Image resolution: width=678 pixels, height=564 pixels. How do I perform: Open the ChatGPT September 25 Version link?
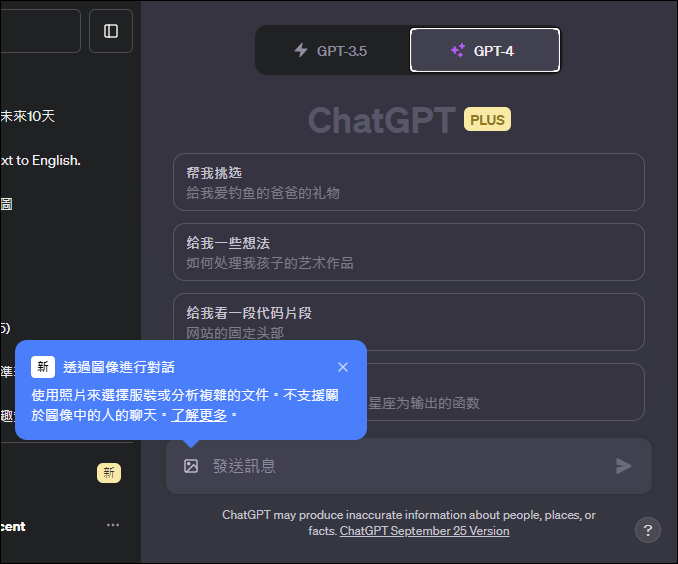[x=424, y=531]
